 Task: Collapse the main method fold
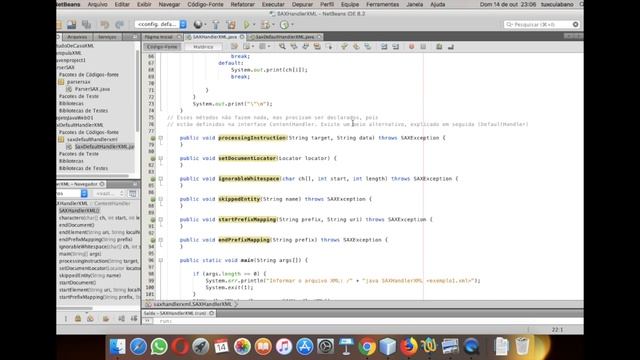(161, 260)
